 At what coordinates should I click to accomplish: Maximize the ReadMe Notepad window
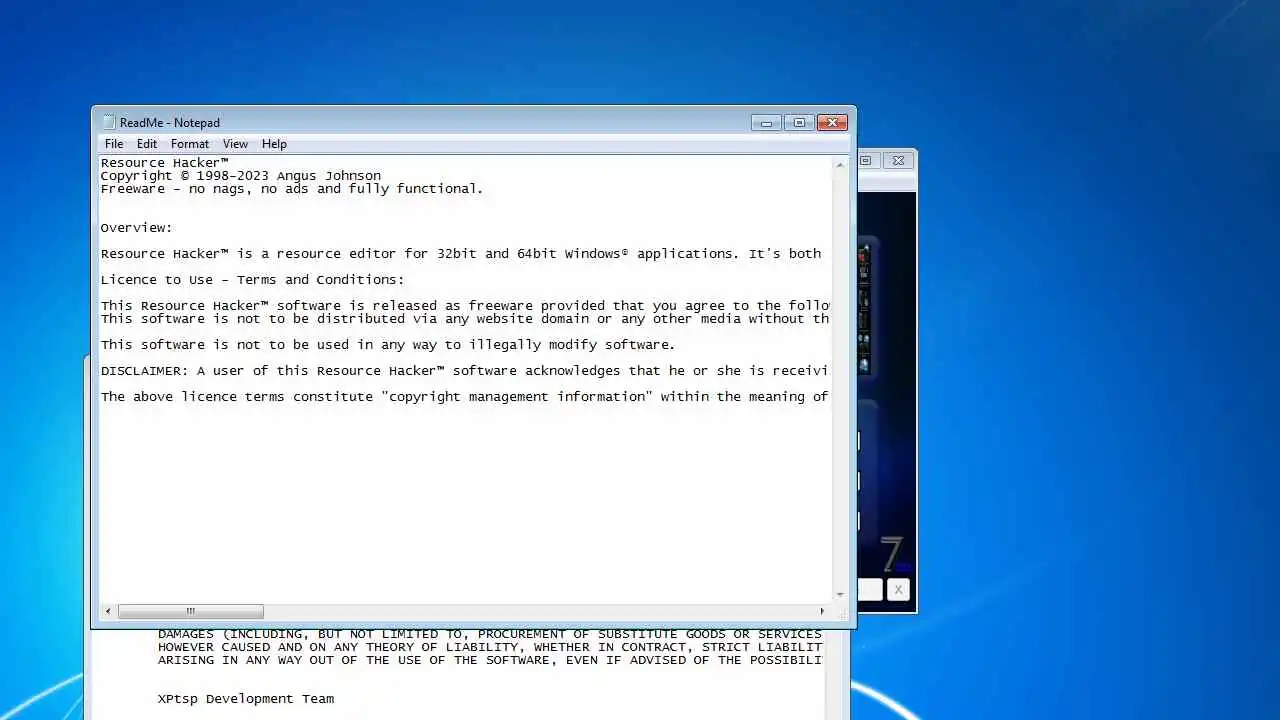[799, 123]
